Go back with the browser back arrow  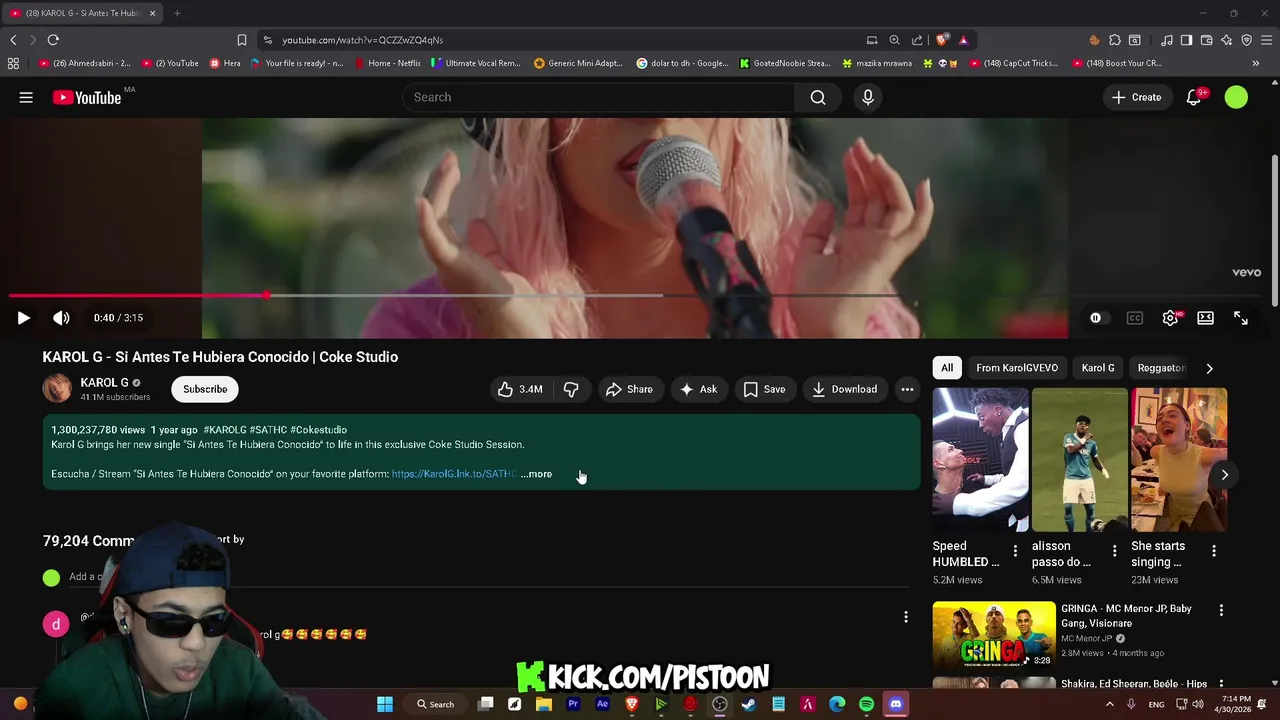(13, 40)
